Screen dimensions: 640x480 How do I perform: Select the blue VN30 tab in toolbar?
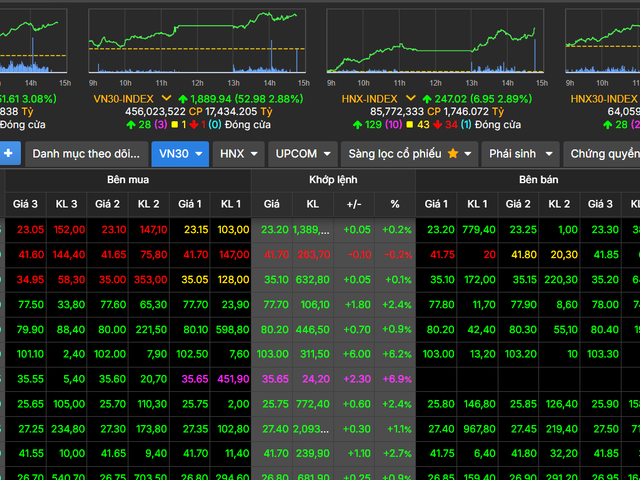(x=180, y=154)
